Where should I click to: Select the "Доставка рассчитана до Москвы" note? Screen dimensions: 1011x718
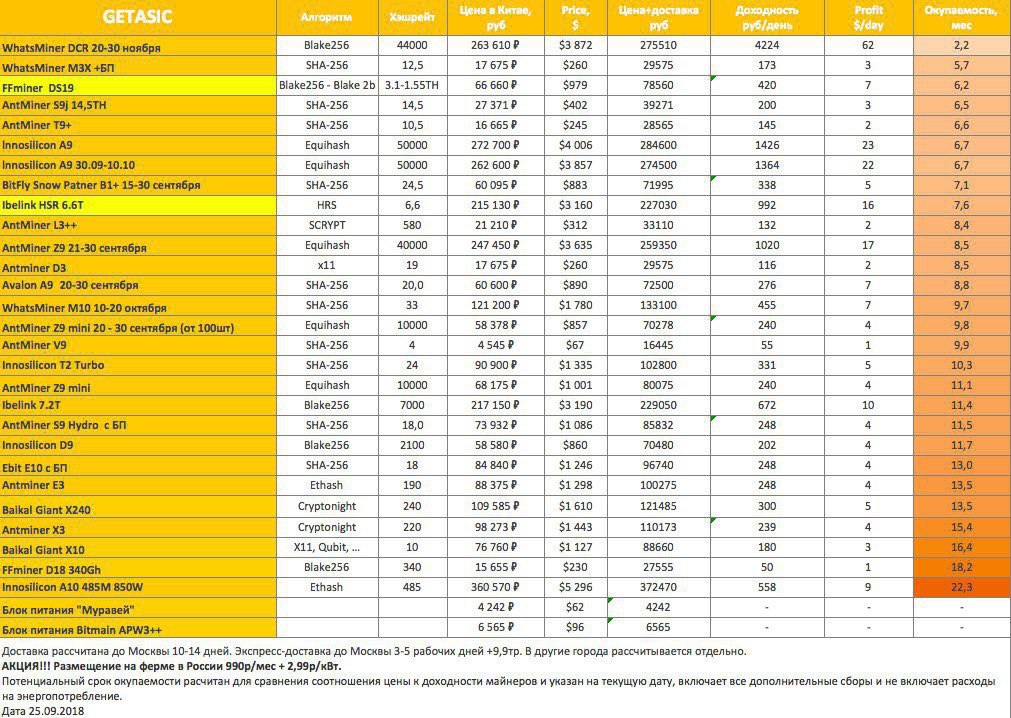pyautogui.click(x=373, y=651)
